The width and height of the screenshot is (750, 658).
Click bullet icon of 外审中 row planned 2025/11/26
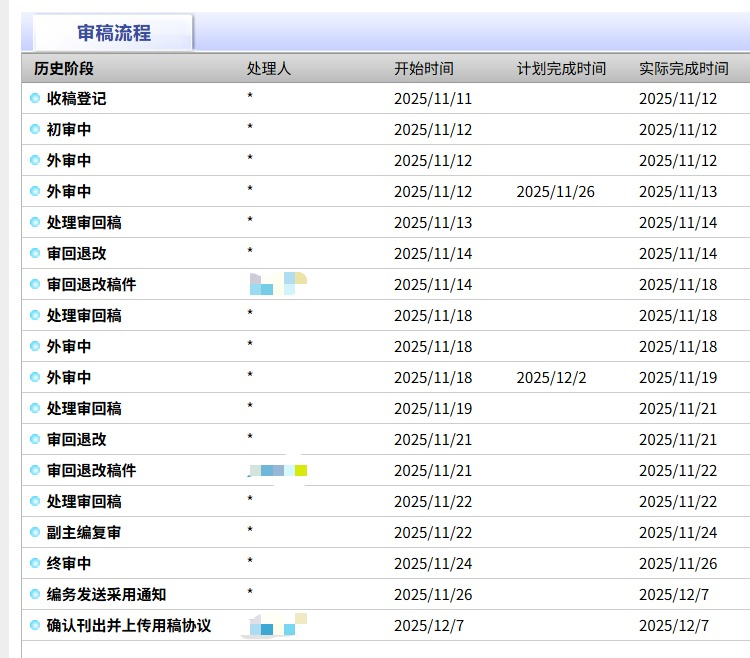tap(35, 192)
